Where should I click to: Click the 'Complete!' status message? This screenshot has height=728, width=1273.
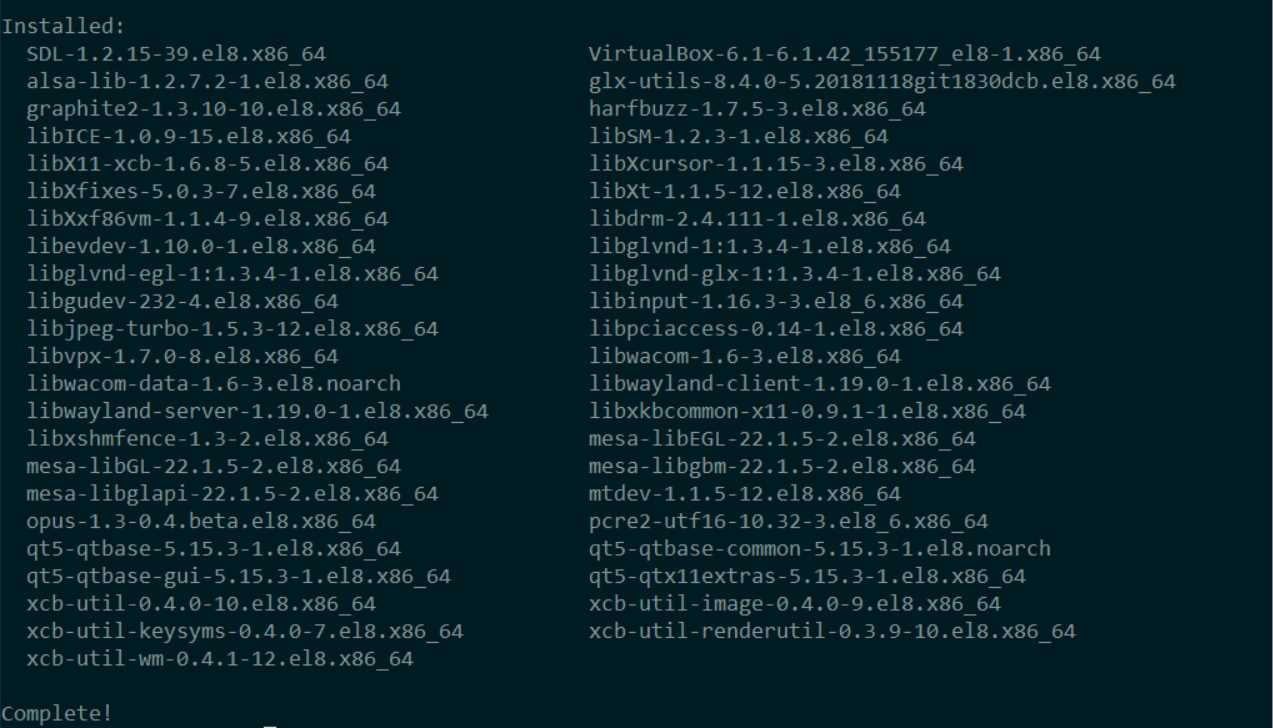(57, 714)
